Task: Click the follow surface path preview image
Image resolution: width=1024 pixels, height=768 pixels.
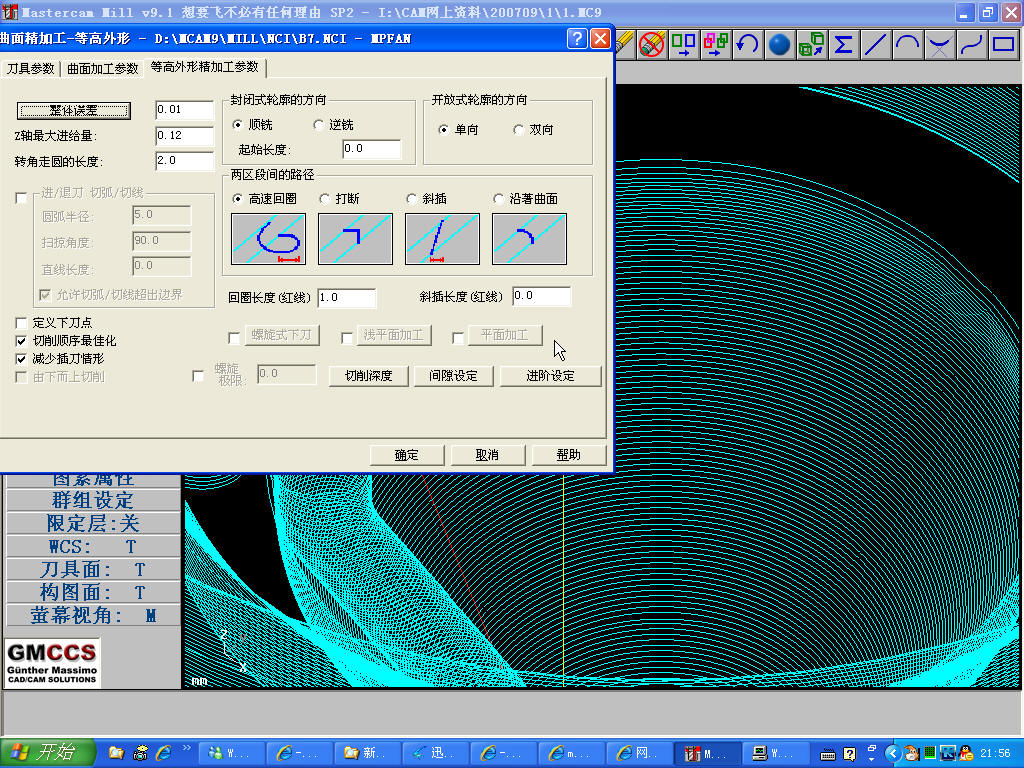Action: pos(529,239)
